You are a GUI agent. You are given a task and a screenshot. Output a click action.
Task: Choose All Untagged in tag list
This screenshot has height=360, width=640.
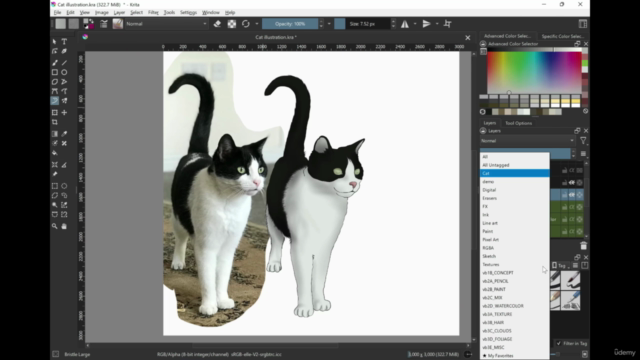pos(515,165)
